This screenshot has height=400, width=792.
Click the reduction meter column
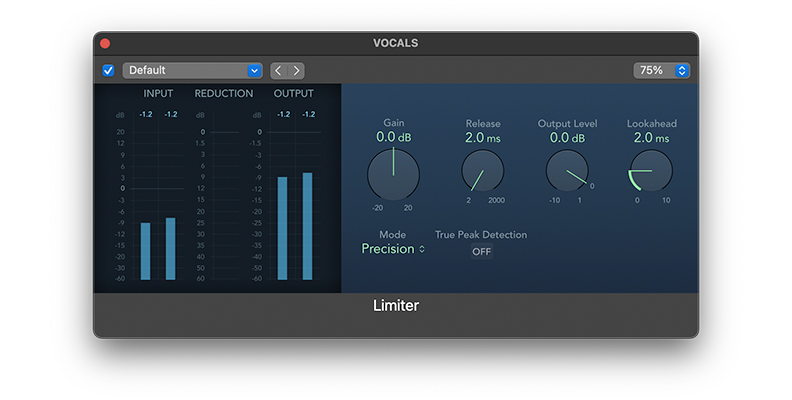pyautogui.click(x=225, y=202)
